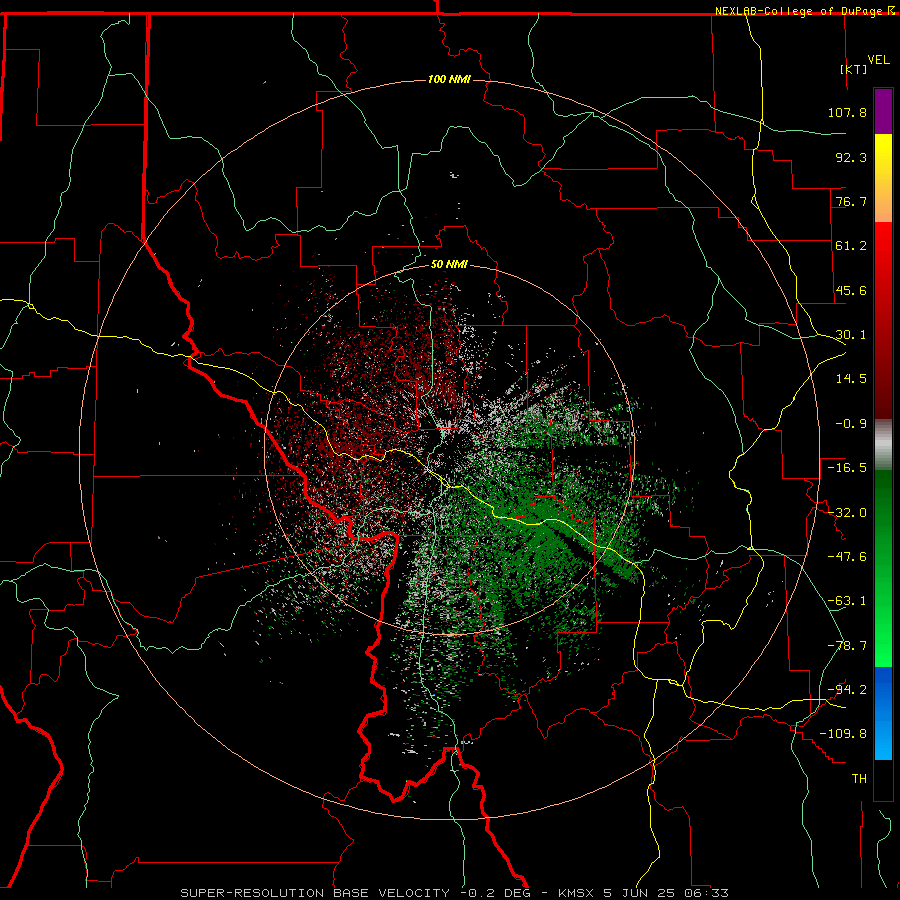Click the 30.1 velocity scale value
Image resolution: width=900 pixels, height=900 pixels.
click(x=851, y=335)
